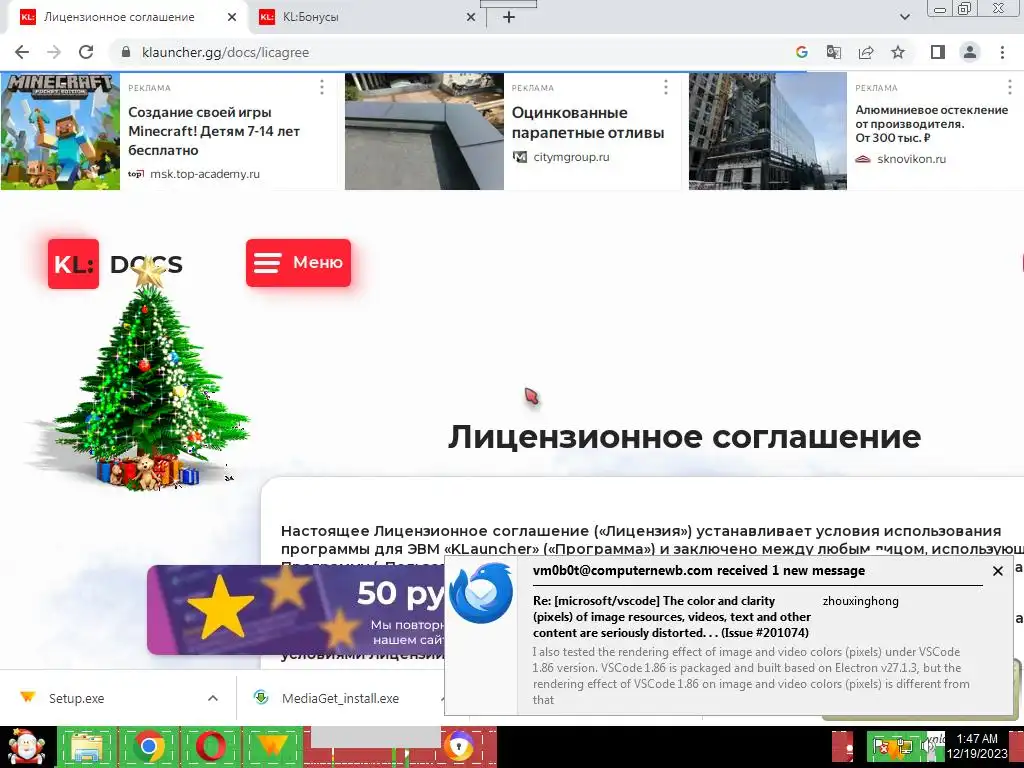
Task: Open the keyhole lock app on taskbar
Action: [x=460, y=747]
